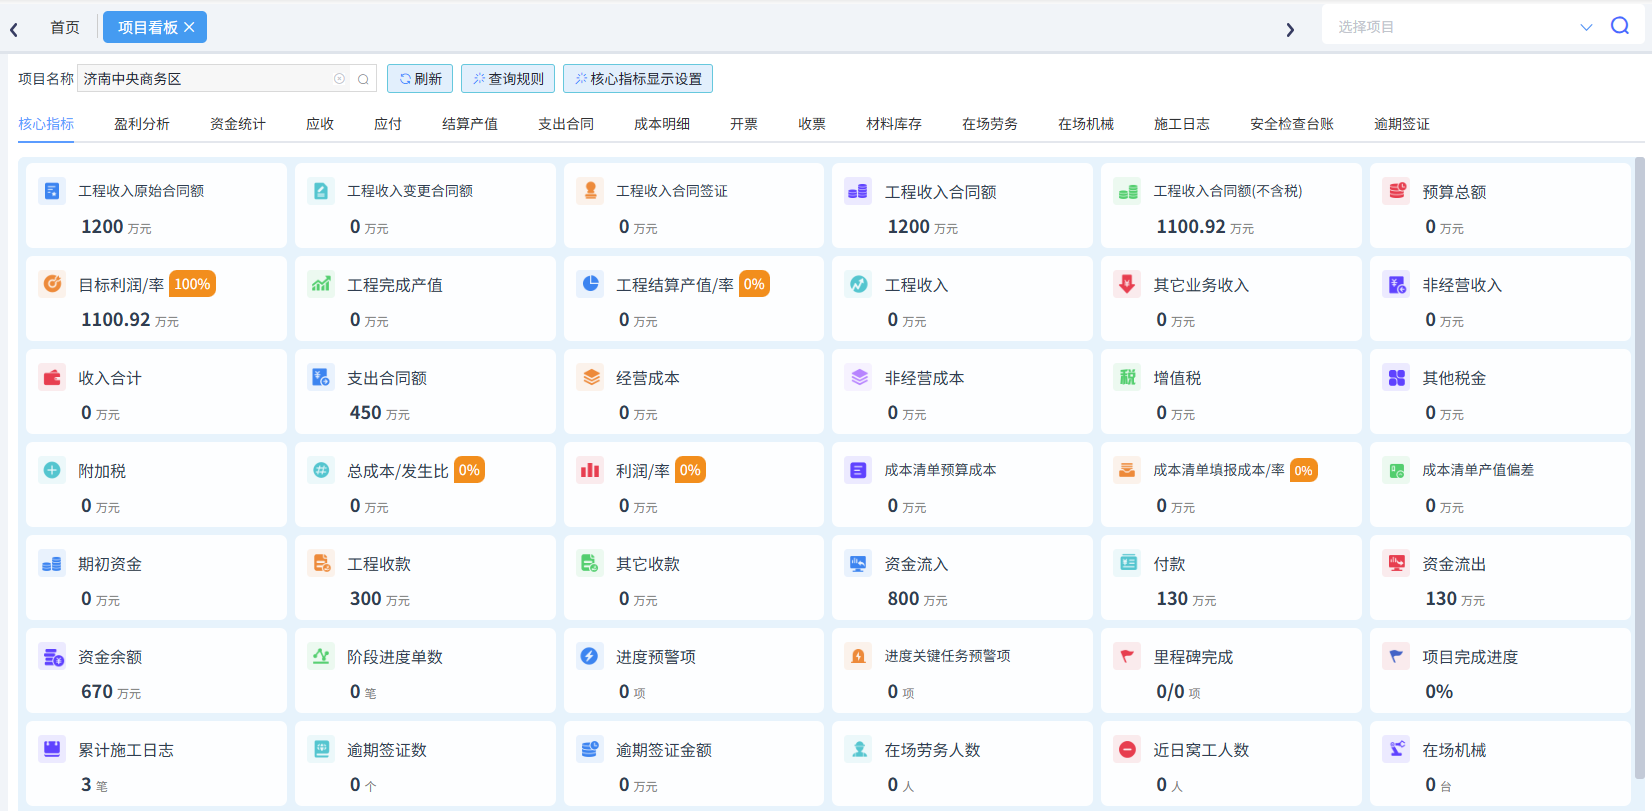This screenshot has height=811, width=1652.
Task: Click the 在场机械 excavator icon
Action: point(1396,749)
